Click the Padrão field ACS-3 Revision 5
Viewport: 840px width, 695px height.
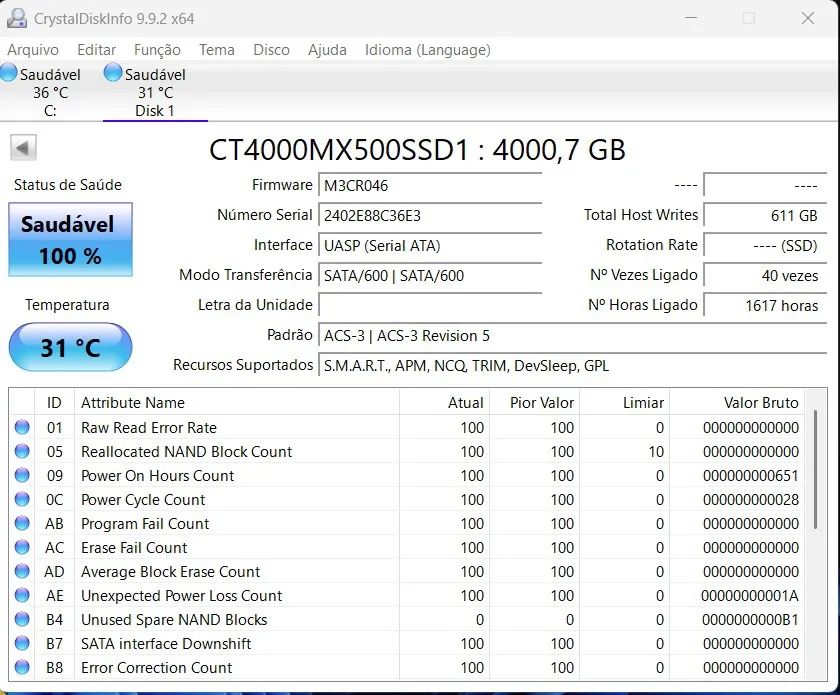pyautogui.click(x=572, y=335)
